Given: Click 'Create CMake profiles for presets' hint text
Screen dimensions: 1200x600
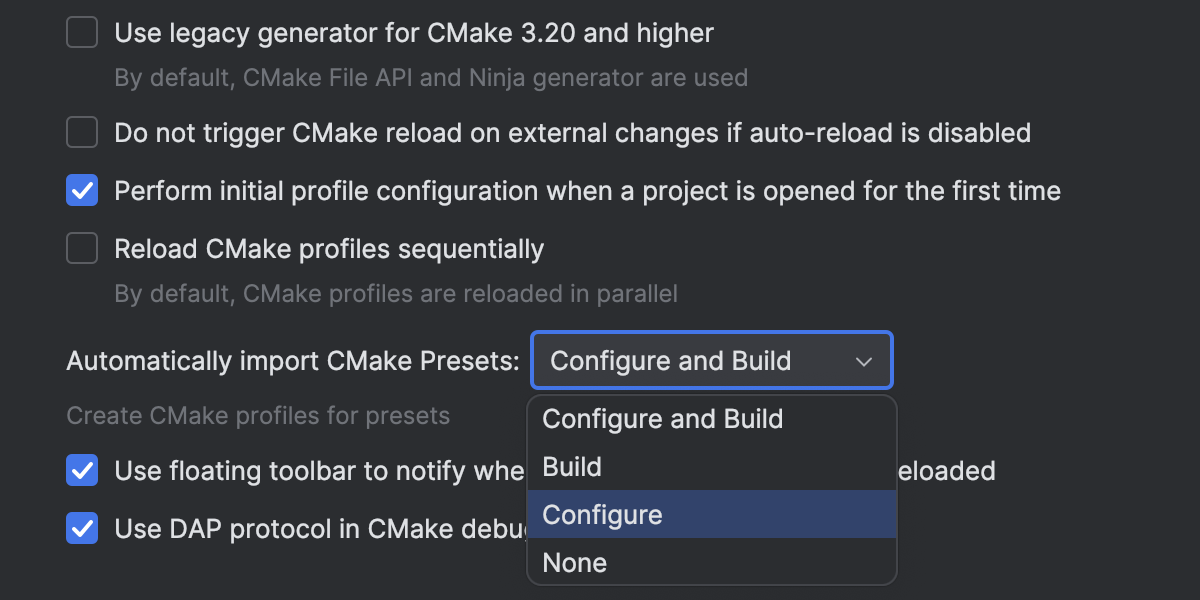Looking at the screenshot, I should tap(258, 415).
